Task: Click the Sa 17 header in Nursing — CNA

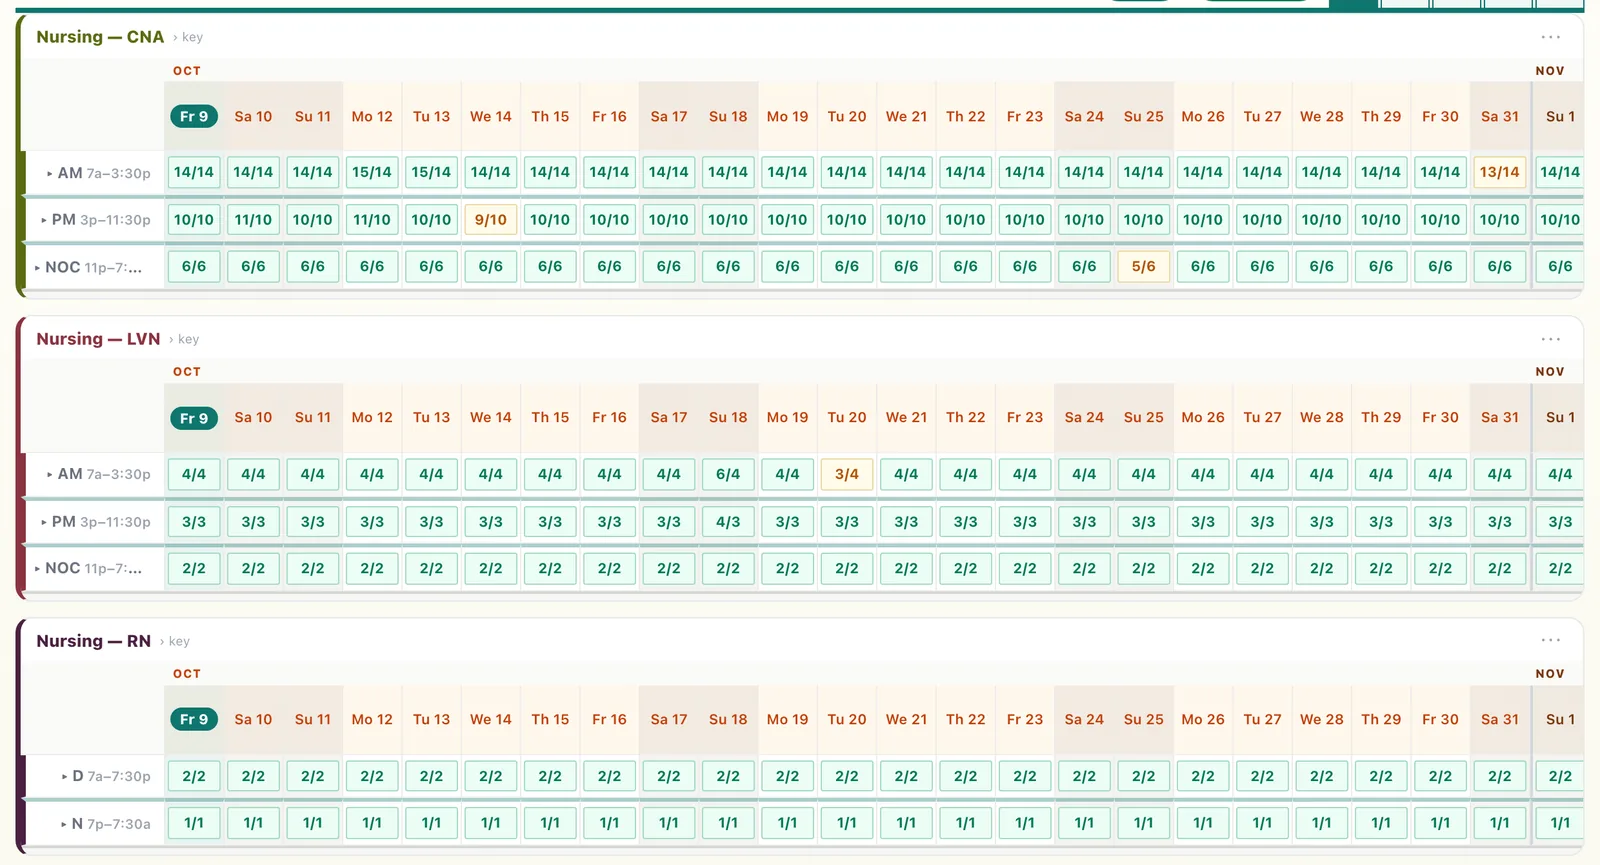Action: coord(669,116)
